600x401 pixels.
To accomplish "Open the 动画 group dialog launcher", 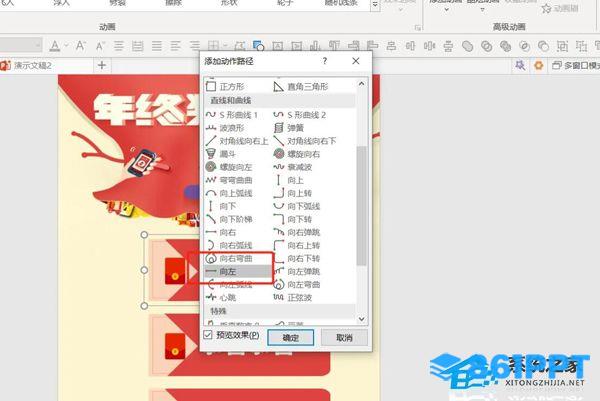I will pos(417,28).
